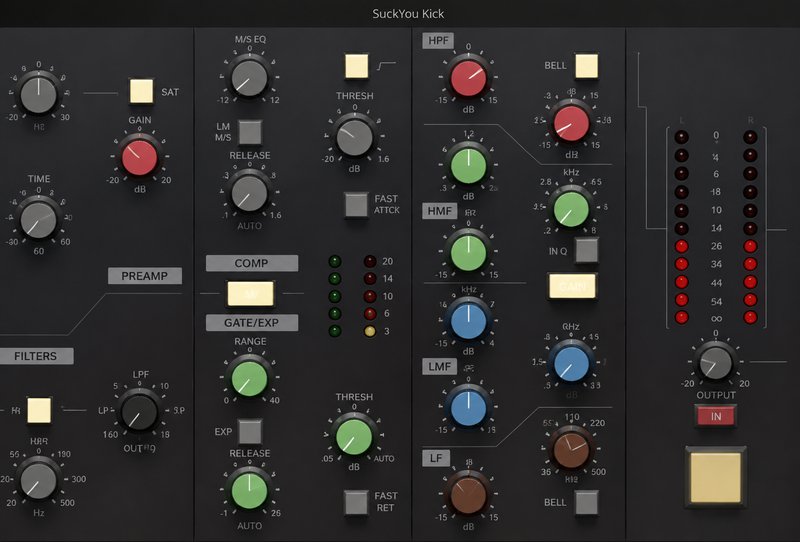Image resolution: width=800 pixels, height=542 pixels.
Task: Click the red preamp GAIN knob
Action: [139, 158]
